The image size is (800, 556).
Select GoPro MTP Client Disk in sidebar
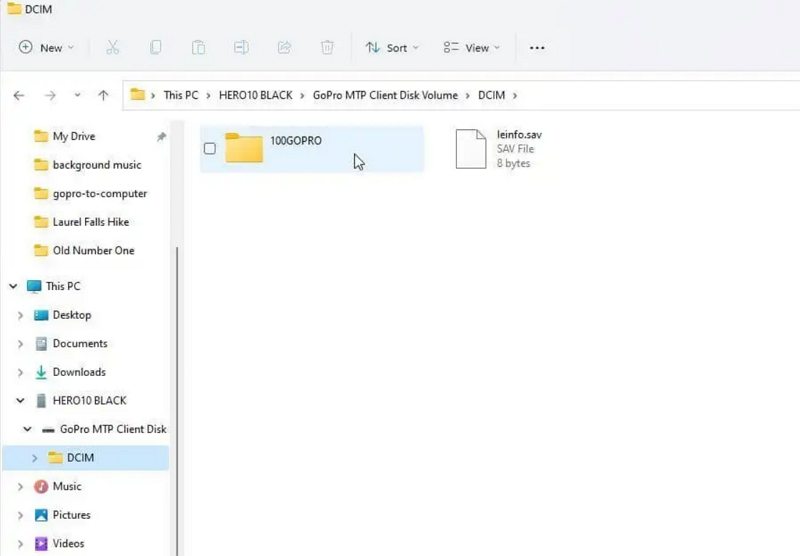113,429
